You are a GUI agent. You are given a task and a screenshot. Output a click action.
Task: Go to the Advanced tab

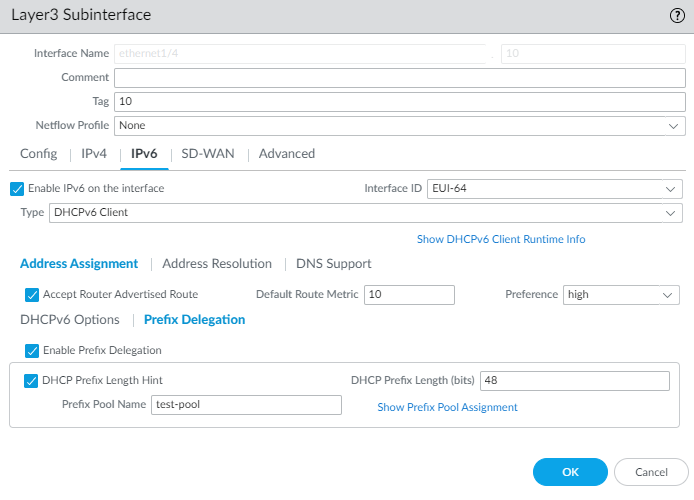(287, 154)
